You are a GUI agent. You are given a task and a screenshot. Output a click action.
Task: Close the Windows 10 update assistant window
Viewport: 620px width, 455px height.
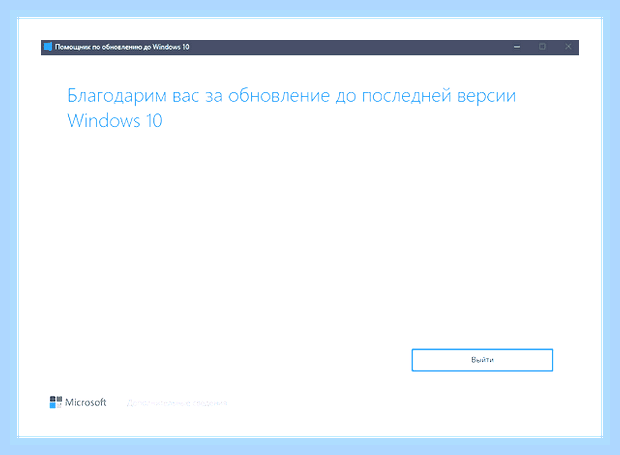[x=568, y=47]
